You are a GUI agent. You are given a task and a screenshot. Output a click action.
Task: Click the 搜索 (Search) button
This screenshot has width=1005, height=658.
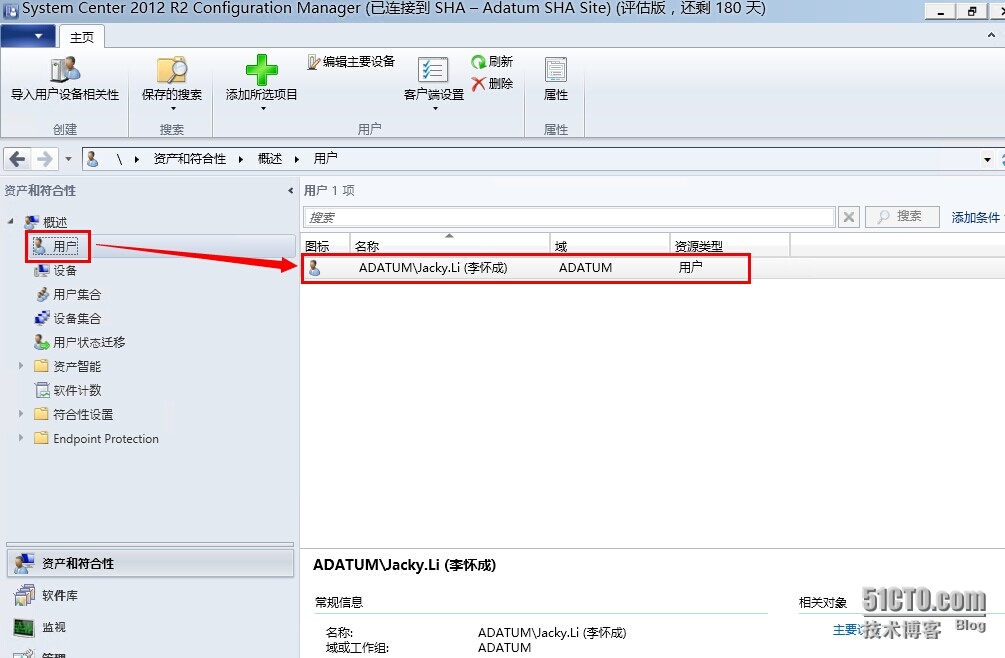(902, 217)
